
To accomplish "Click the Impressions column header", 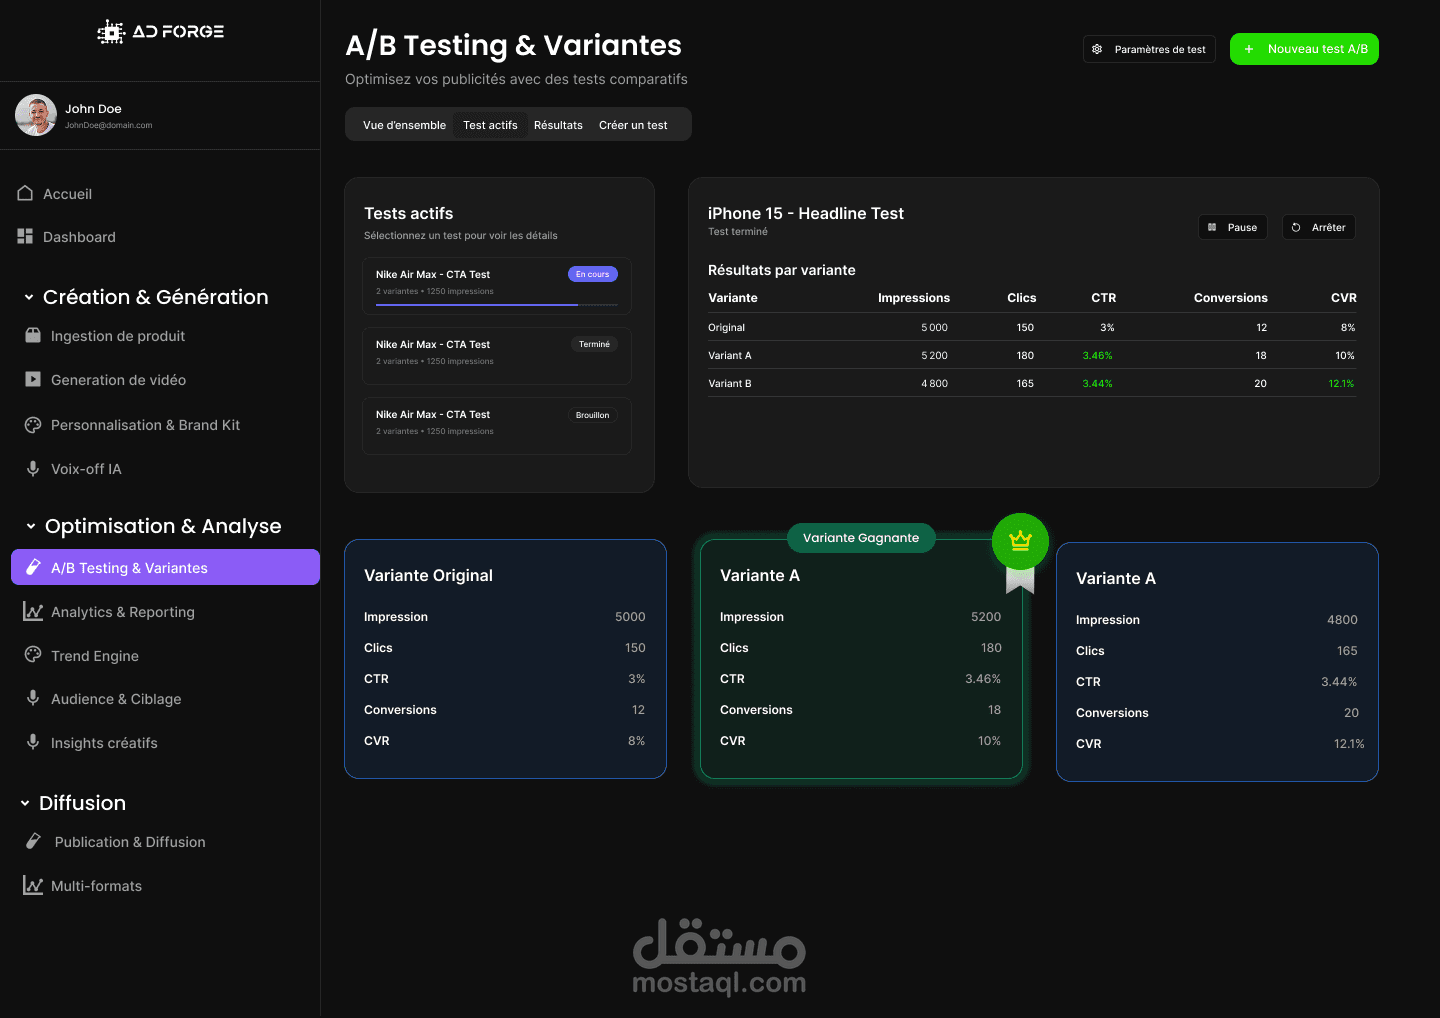I will click(x=914, y=298).
